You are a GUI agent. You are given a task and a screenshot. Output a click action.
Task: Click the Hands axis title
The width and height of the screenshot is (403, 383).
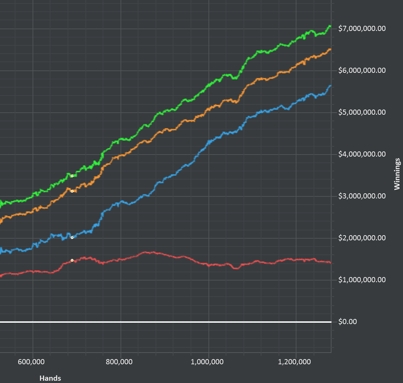(x=50, y=378)
